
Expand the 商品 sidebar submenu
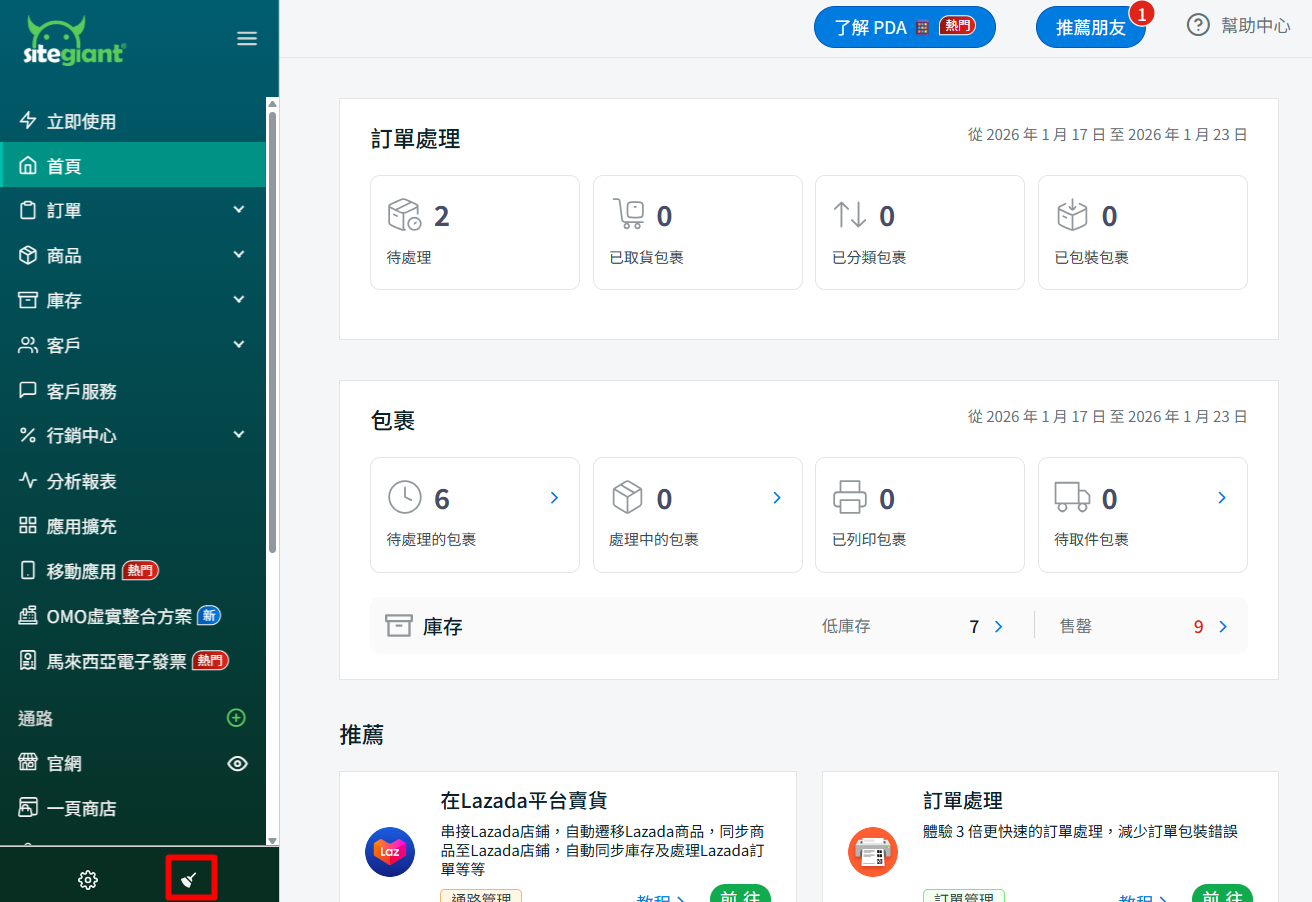[239, 255]
